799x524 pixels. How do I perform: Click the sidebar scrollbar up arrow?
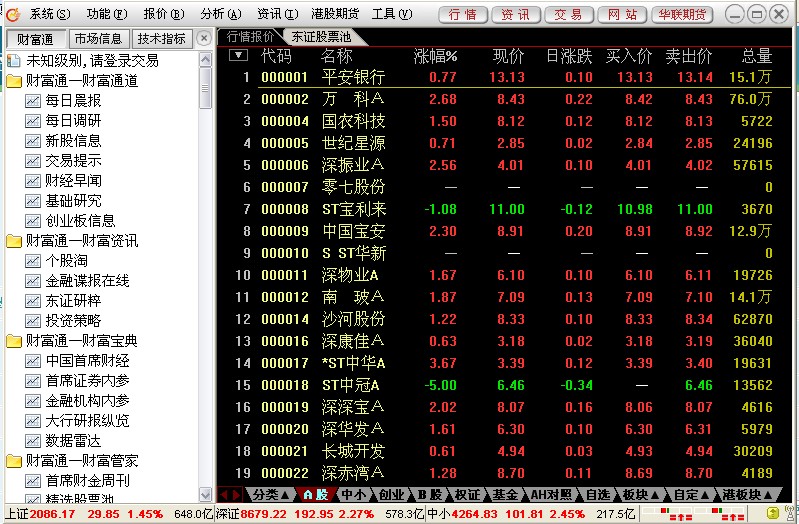coord(205,59)
